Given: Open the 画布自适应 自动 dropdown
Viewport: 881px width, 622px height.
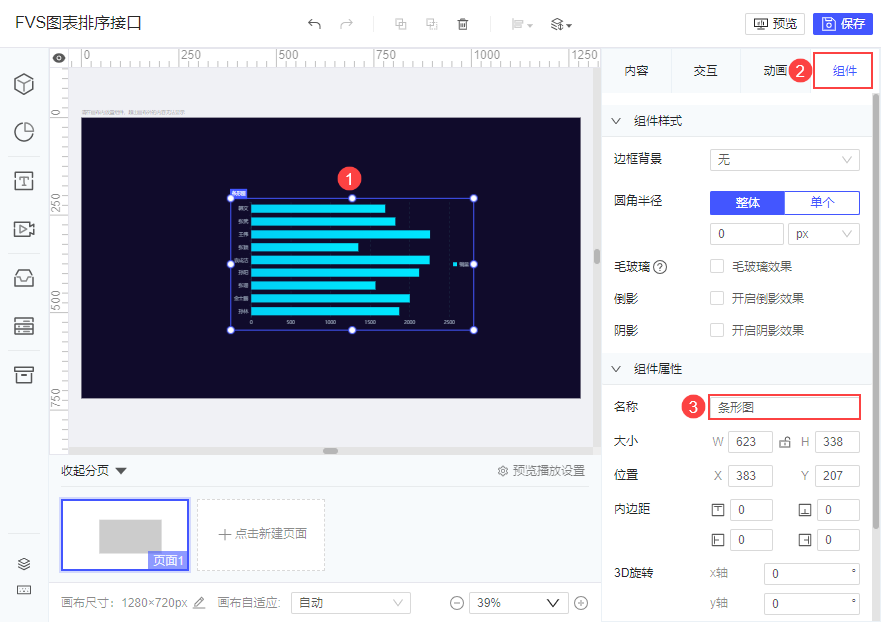Looking at the screenshot, I should click(x=351, y=603).
